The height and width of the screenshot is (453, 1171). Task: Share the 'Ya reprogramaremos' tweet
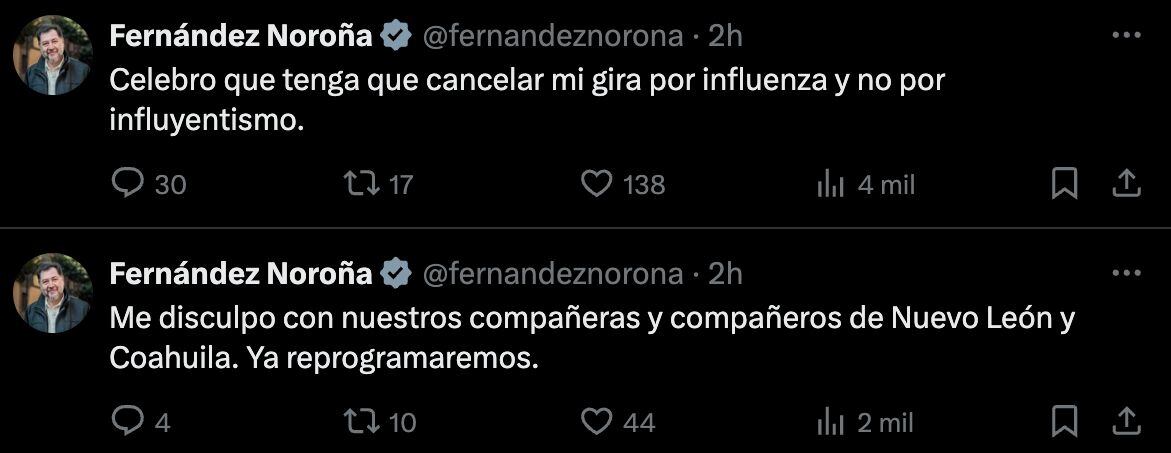tap(1127, 420)
